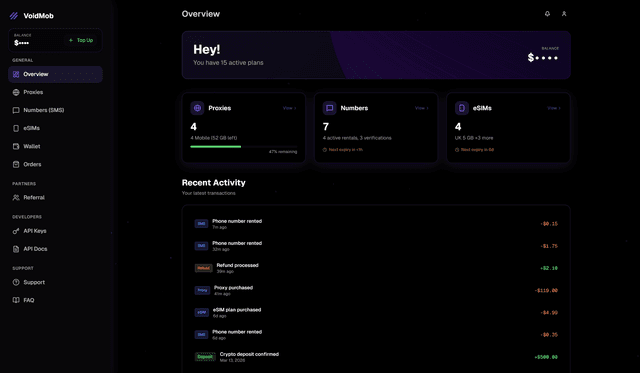Open Numbers (SMS) in sidebar
The height and width of the screenshot is (373, 640).
(x=55, y=110)
